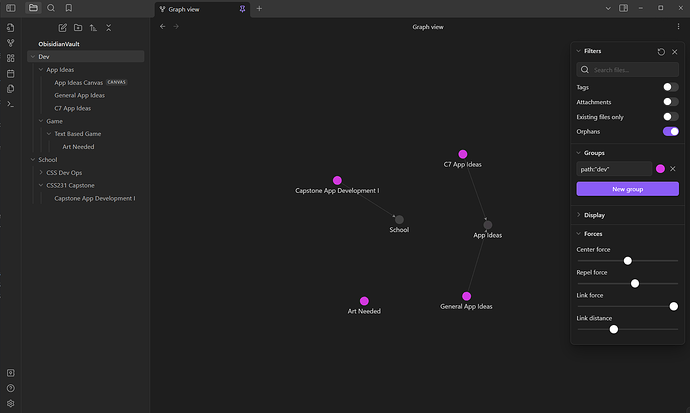The width and height of the screenshot is (690, 413).
Task: Open the command palette terminal icon
Action: 10,103
